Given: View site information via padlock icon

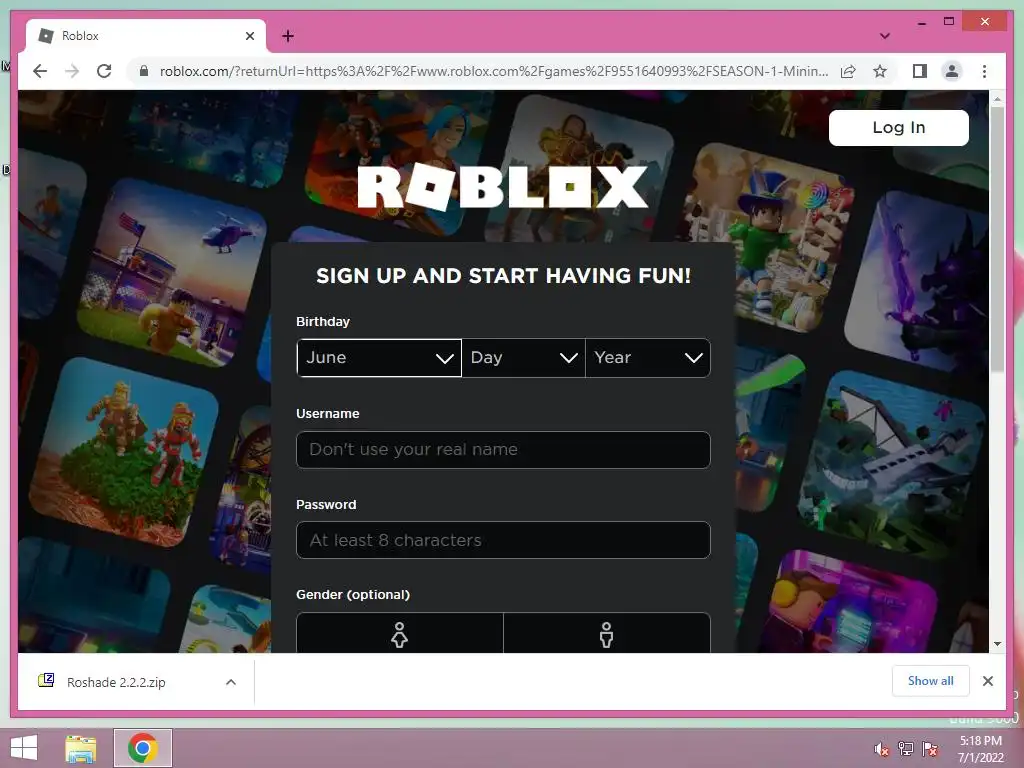Looking at the screenshot, I should 144,71.
